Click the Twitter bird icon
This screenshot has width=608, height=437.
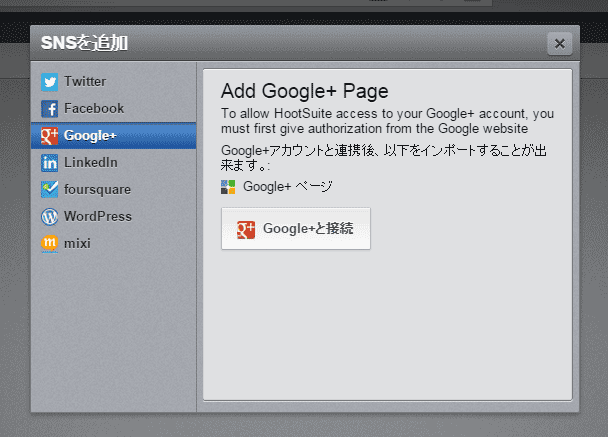[50, 82]
